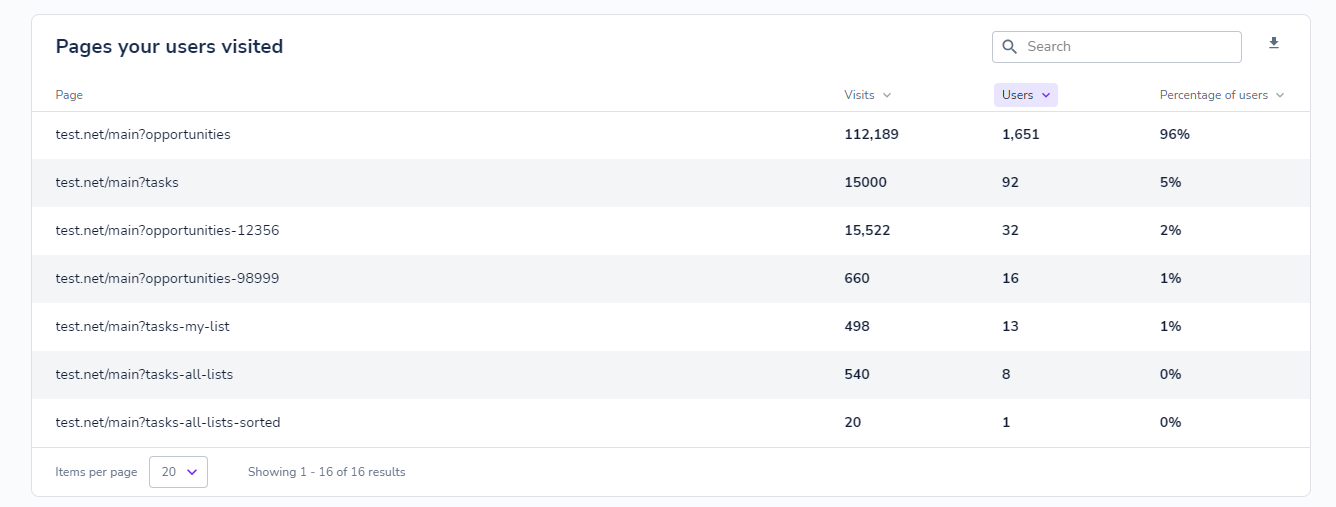Image resolution: width=1336 pixels, height=507 pixels.
Task: Click test.net/main?tasks-all-lists entry
Action: click(x=144, y=374)
